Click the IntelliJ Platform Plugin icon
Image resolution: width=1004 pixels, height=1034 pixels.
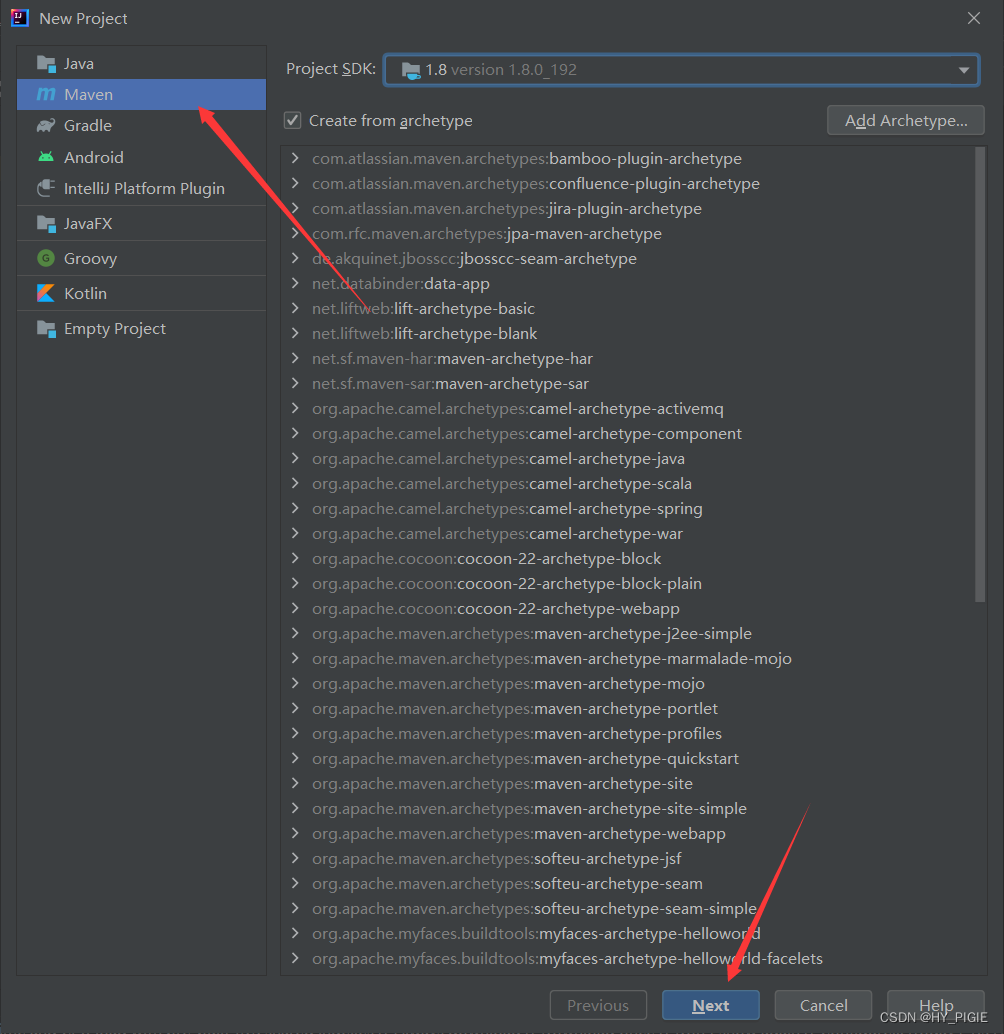[x=47, y=188]
